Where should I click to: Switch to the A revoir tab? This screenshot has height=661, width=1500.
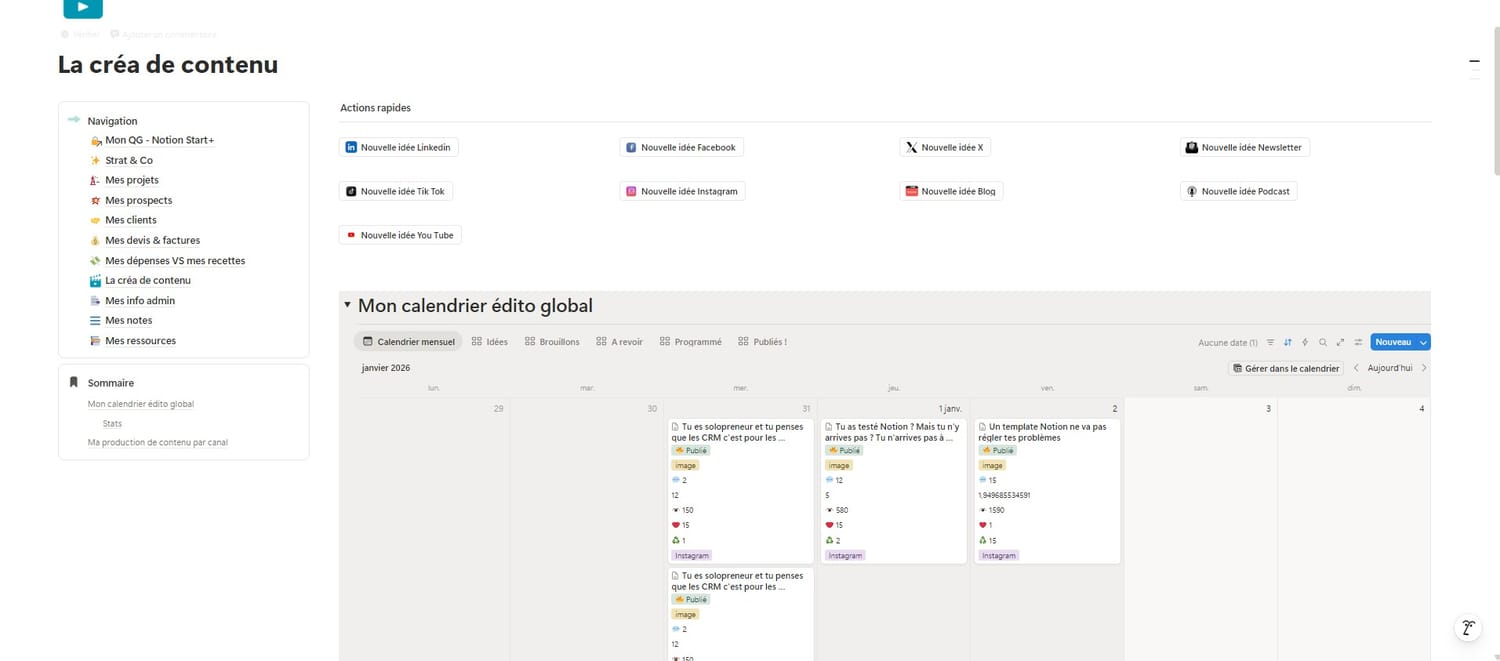[619, 342]
